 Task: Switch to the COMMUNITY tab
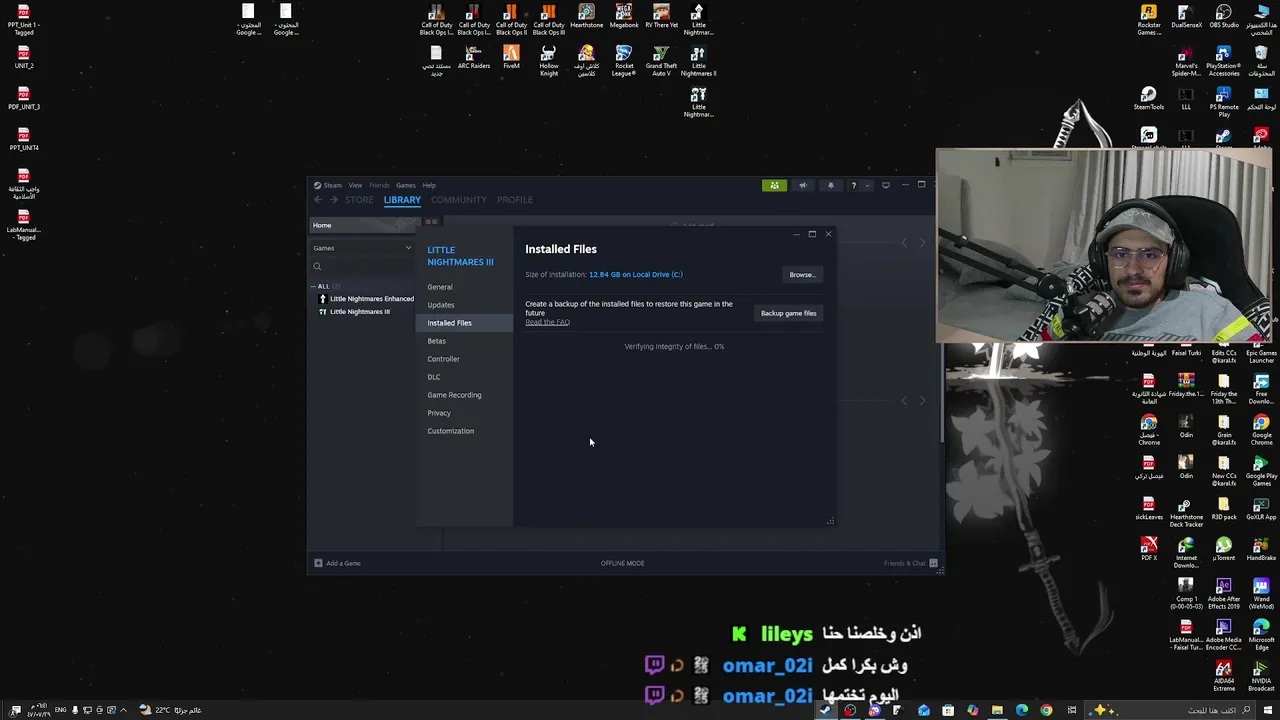[x=458, y=200]
